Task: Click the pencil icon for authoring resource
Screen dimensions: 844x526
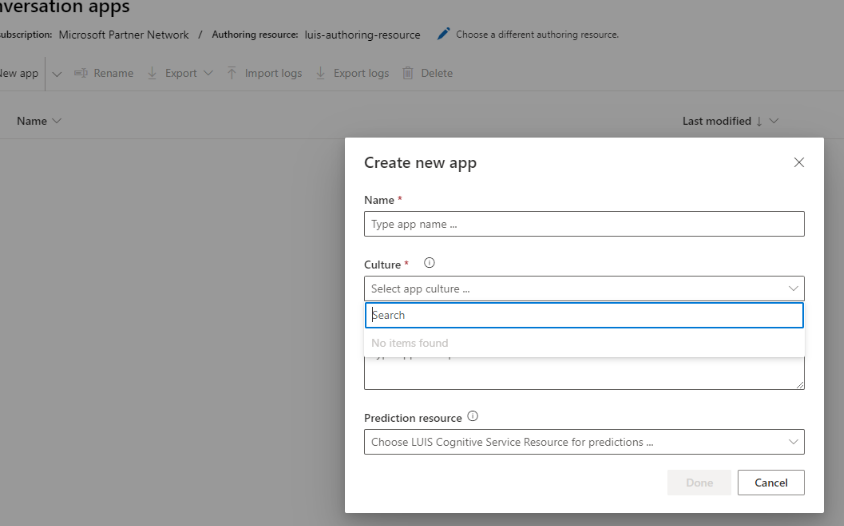Action: [x=444, y=34]
